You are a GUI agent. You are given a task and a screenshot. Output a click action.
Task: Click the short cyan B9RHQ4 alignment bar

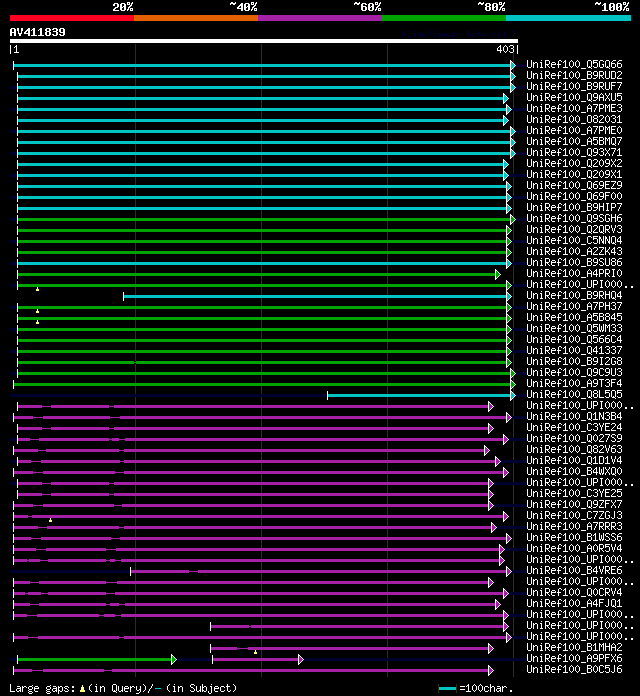pos(316,297)
